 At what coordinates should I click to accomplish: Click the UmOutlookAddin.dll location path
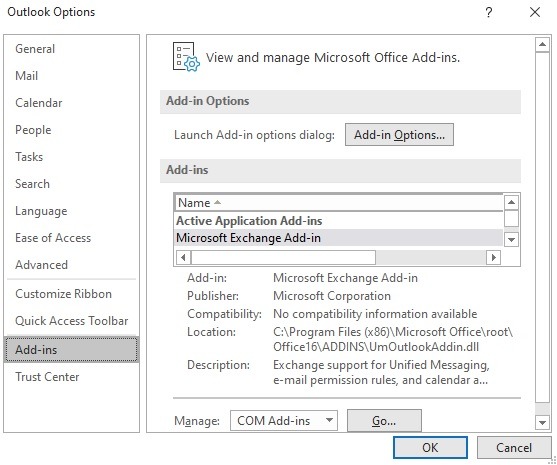(x=393, y=339)
